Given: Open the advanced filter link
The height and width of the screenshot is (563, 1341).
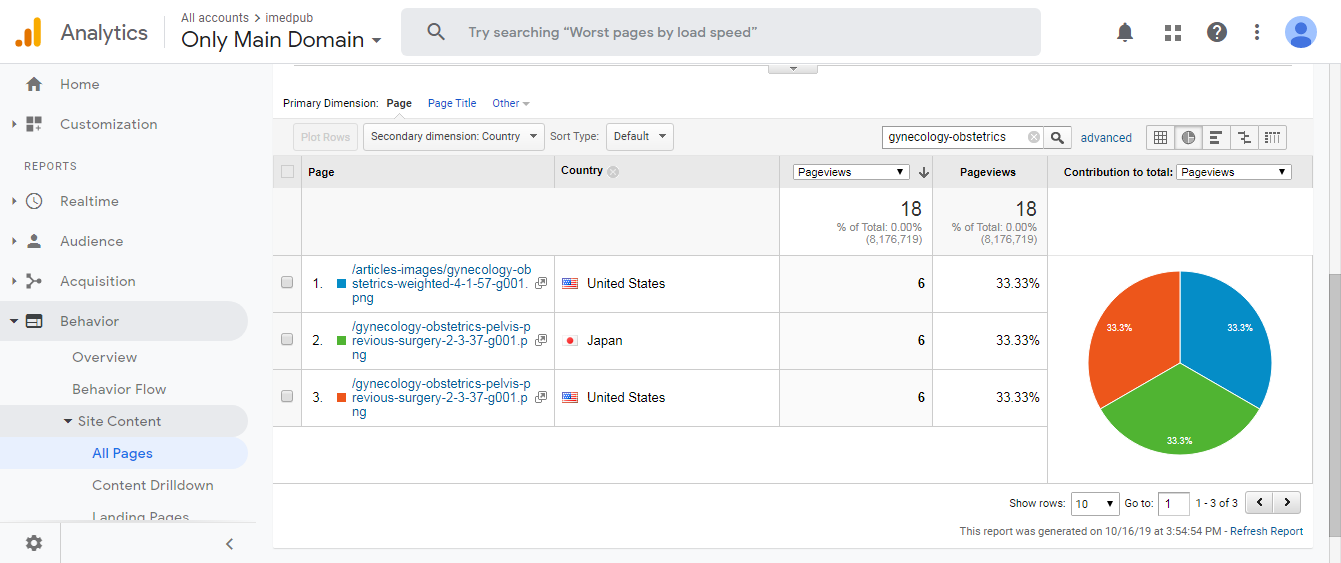Looking at the screenshot, I should pyautogui.click(x=1106, y=138).
